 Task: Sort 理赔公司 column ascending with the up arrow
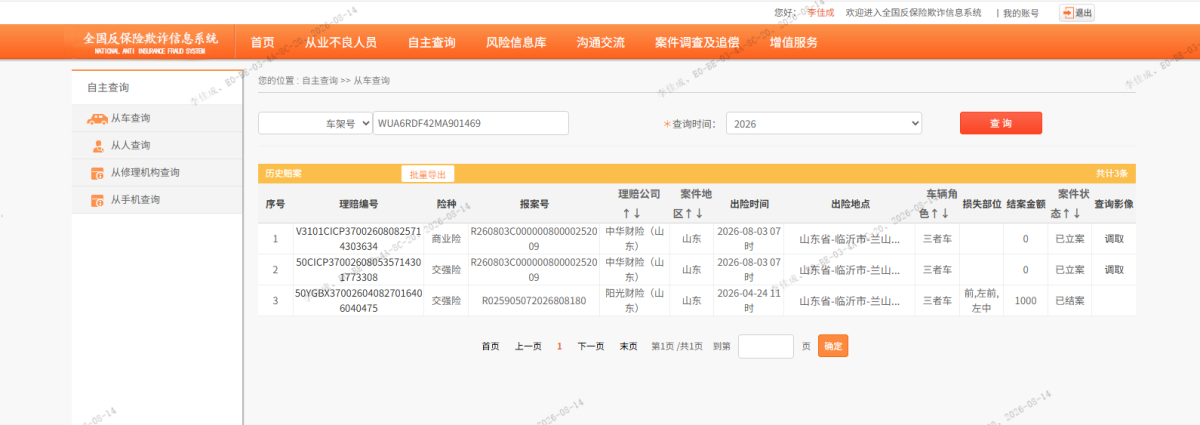pos(626,214)
